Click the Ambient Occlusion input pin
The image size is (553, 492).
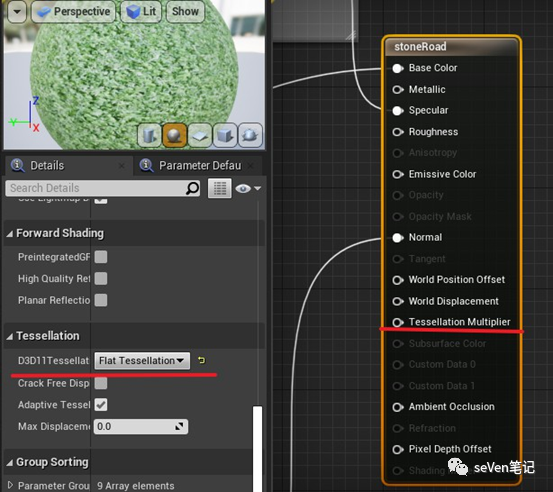(x=397, y=407)
